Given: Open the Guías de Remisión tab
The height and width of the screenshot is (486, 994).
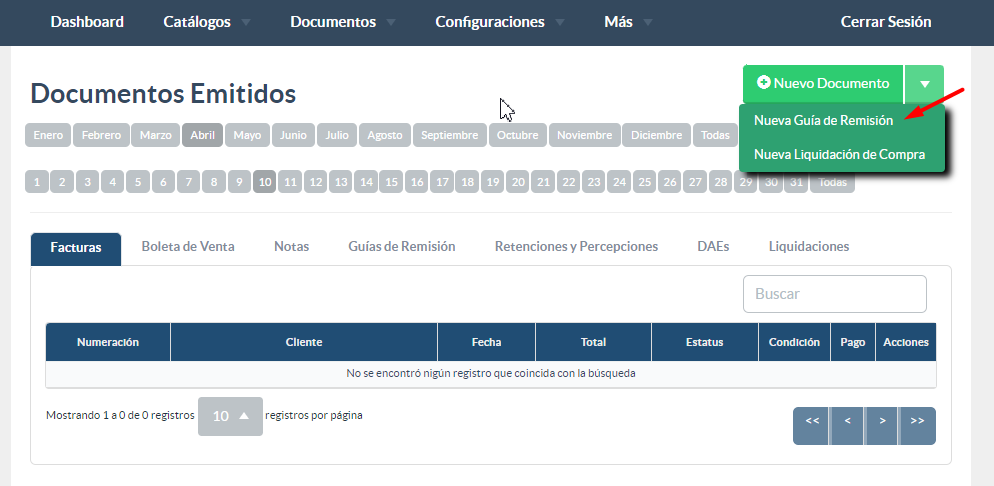Looking at the screenshot, I should pos(401,246).
